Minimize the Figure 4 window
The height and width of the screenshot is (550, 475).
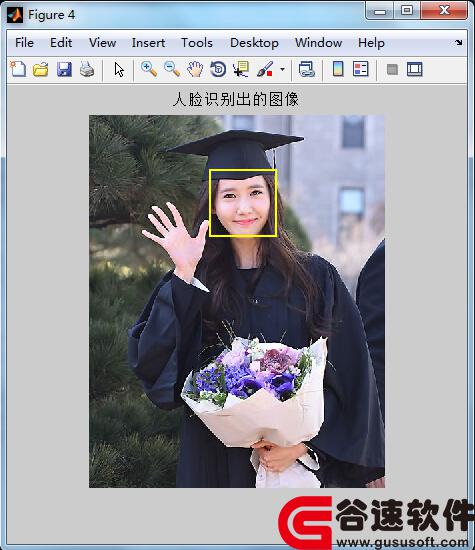380,11
